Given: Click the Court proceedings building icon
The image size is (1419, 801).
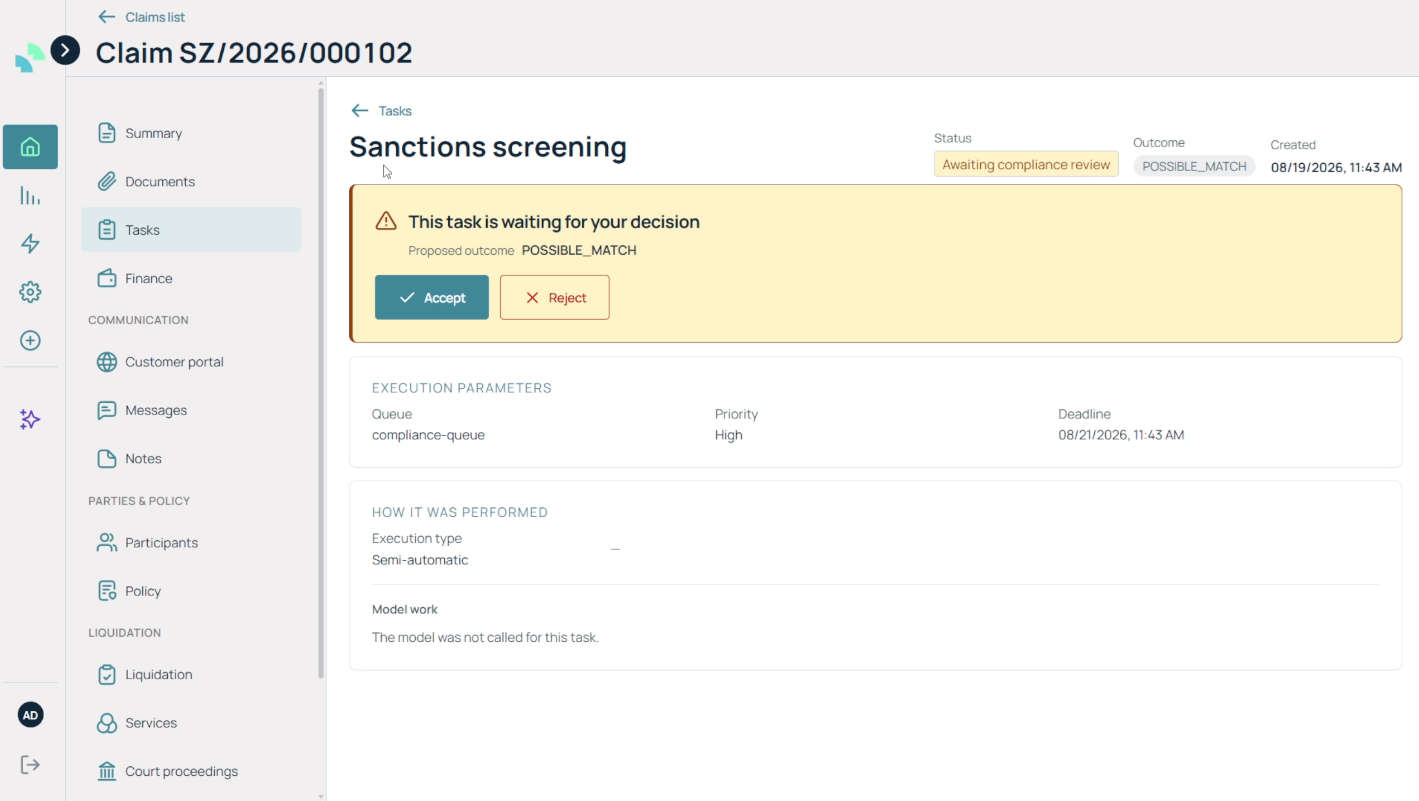Looking at the screenshot, I should coord(107,772).
